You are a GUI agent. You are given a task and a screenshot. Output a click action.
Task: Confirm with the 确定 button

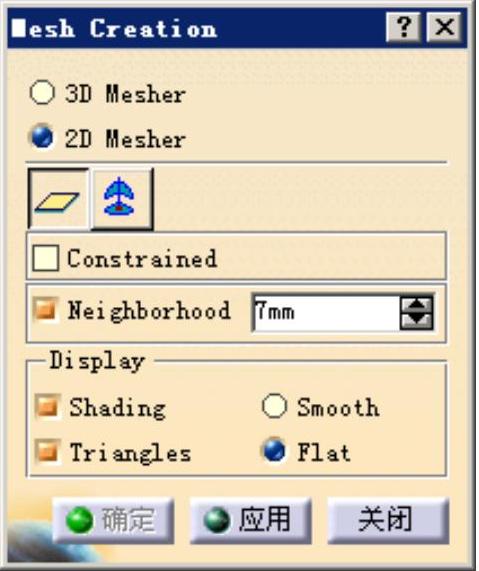pos(113,520)
